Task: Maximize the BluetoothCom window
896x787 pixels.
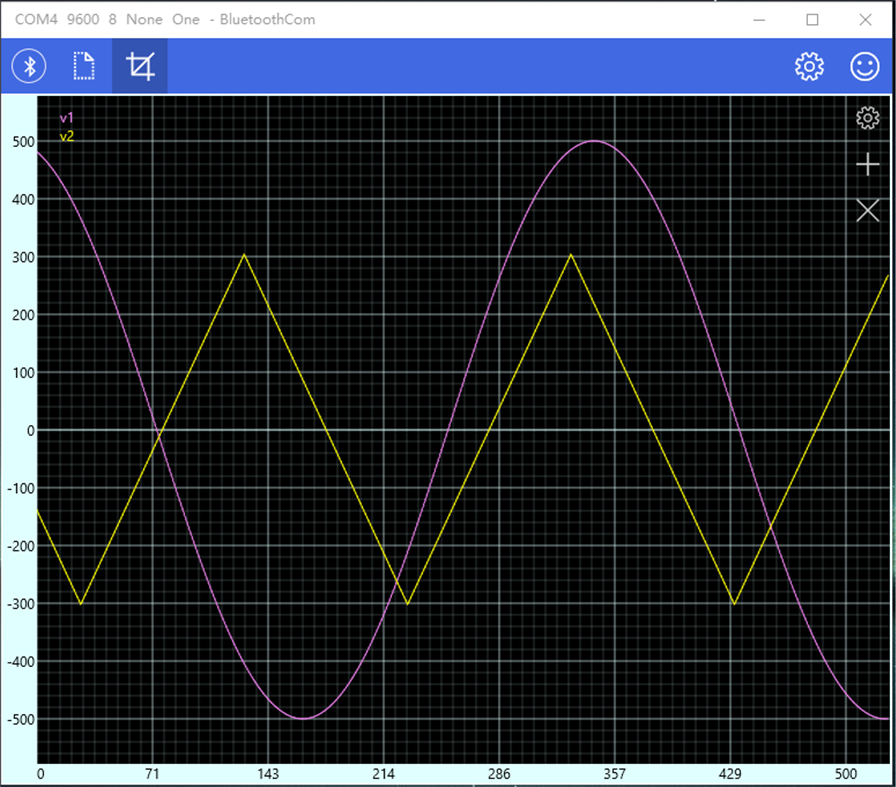Action: tap(812, 19)
